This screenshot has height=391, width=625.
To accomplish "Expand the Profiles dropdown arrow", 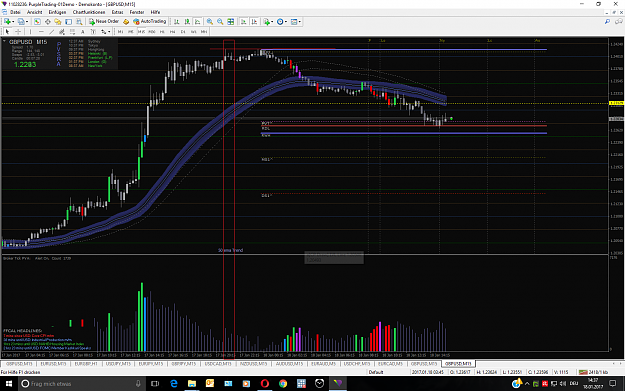I will pos(27,22).
